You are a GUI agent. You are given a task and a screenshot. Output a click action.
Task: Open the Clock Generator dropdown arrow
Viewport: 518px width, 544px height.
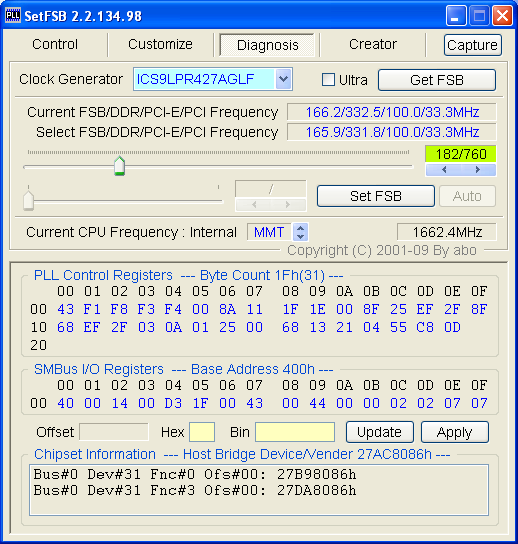(283, 79)
